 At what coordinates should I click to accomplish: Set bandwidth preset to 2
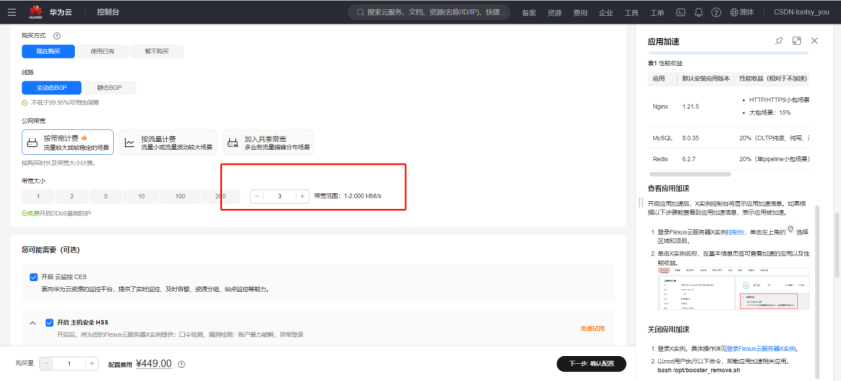pos(71,196)
